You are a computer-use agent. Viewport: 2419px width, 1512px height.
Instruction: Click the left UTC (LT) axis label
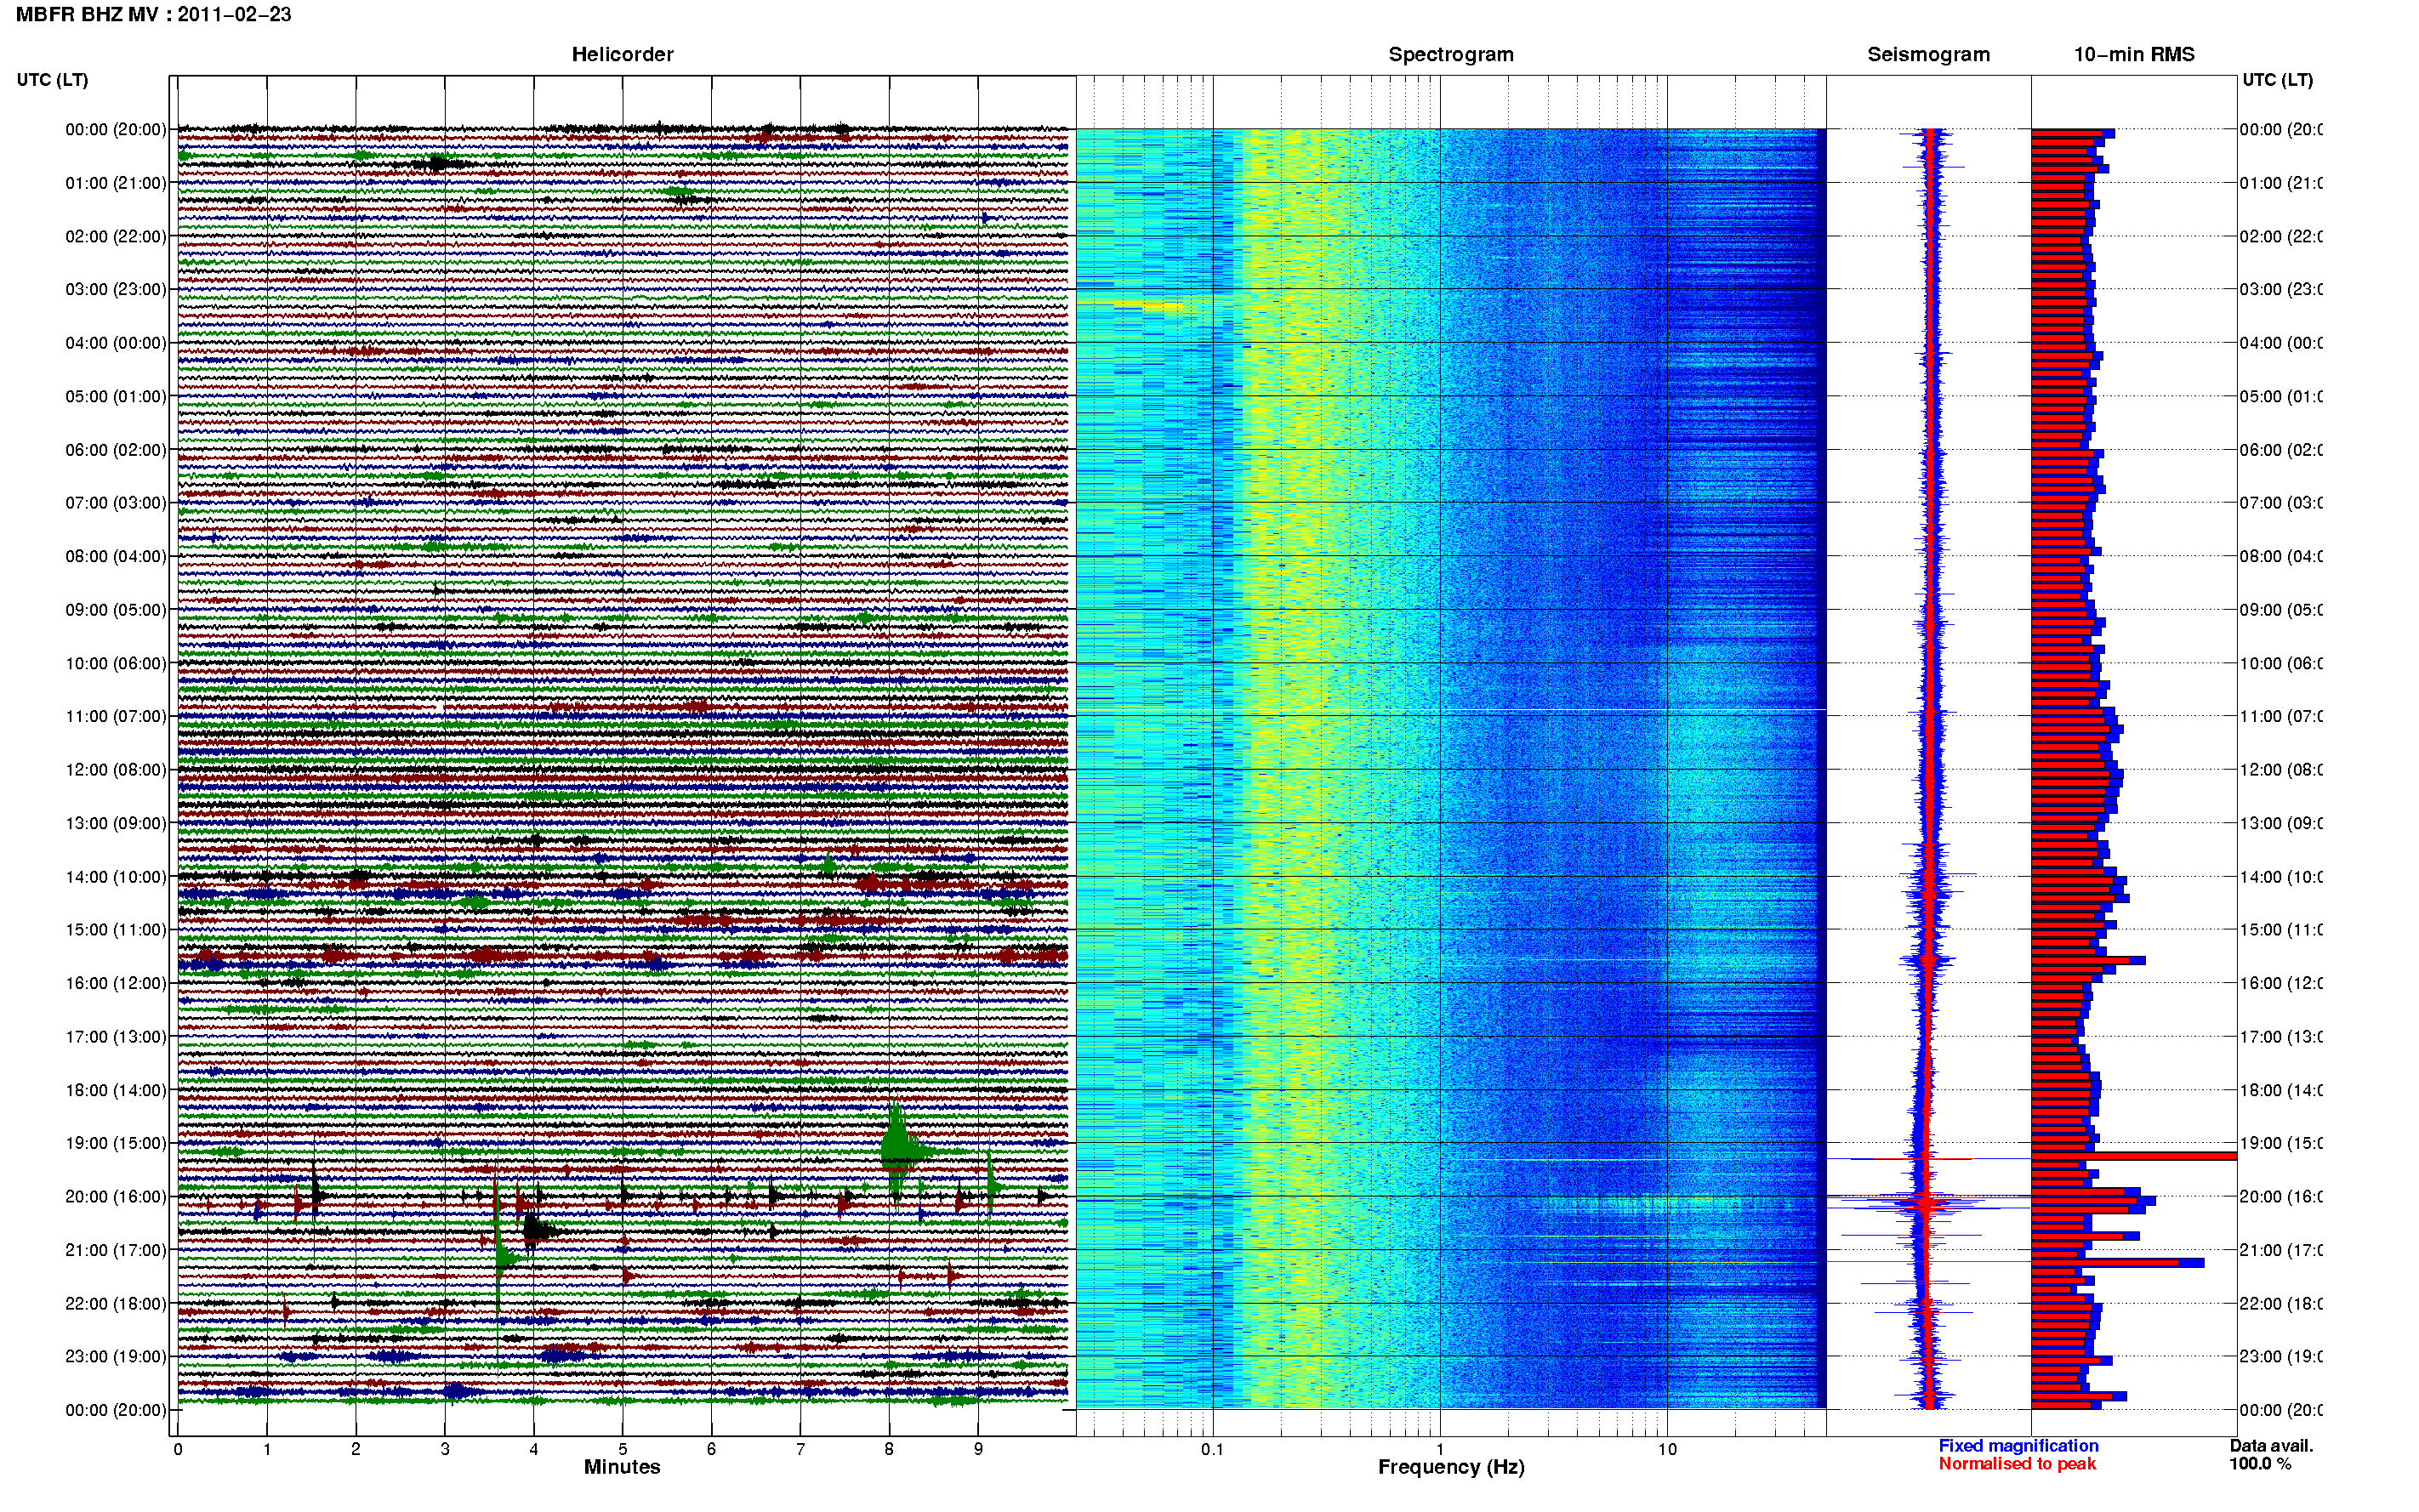pos(52,80)
